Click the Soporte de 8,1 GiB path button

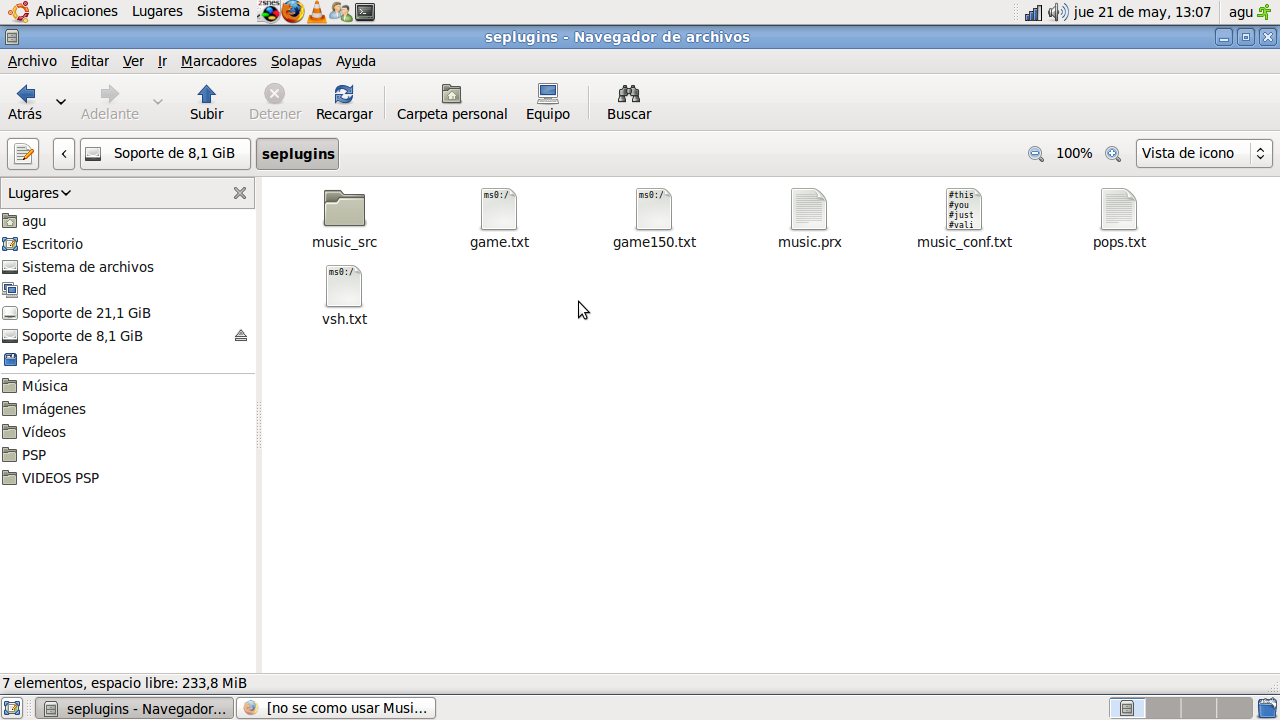(165, 154)
